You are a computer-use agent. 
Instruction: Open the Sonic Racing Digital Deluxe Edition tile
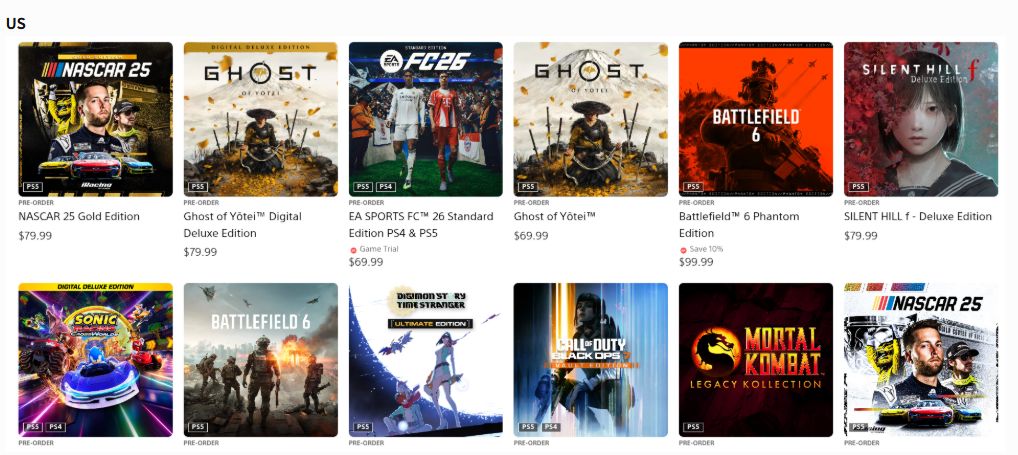(x=95, y=360)
